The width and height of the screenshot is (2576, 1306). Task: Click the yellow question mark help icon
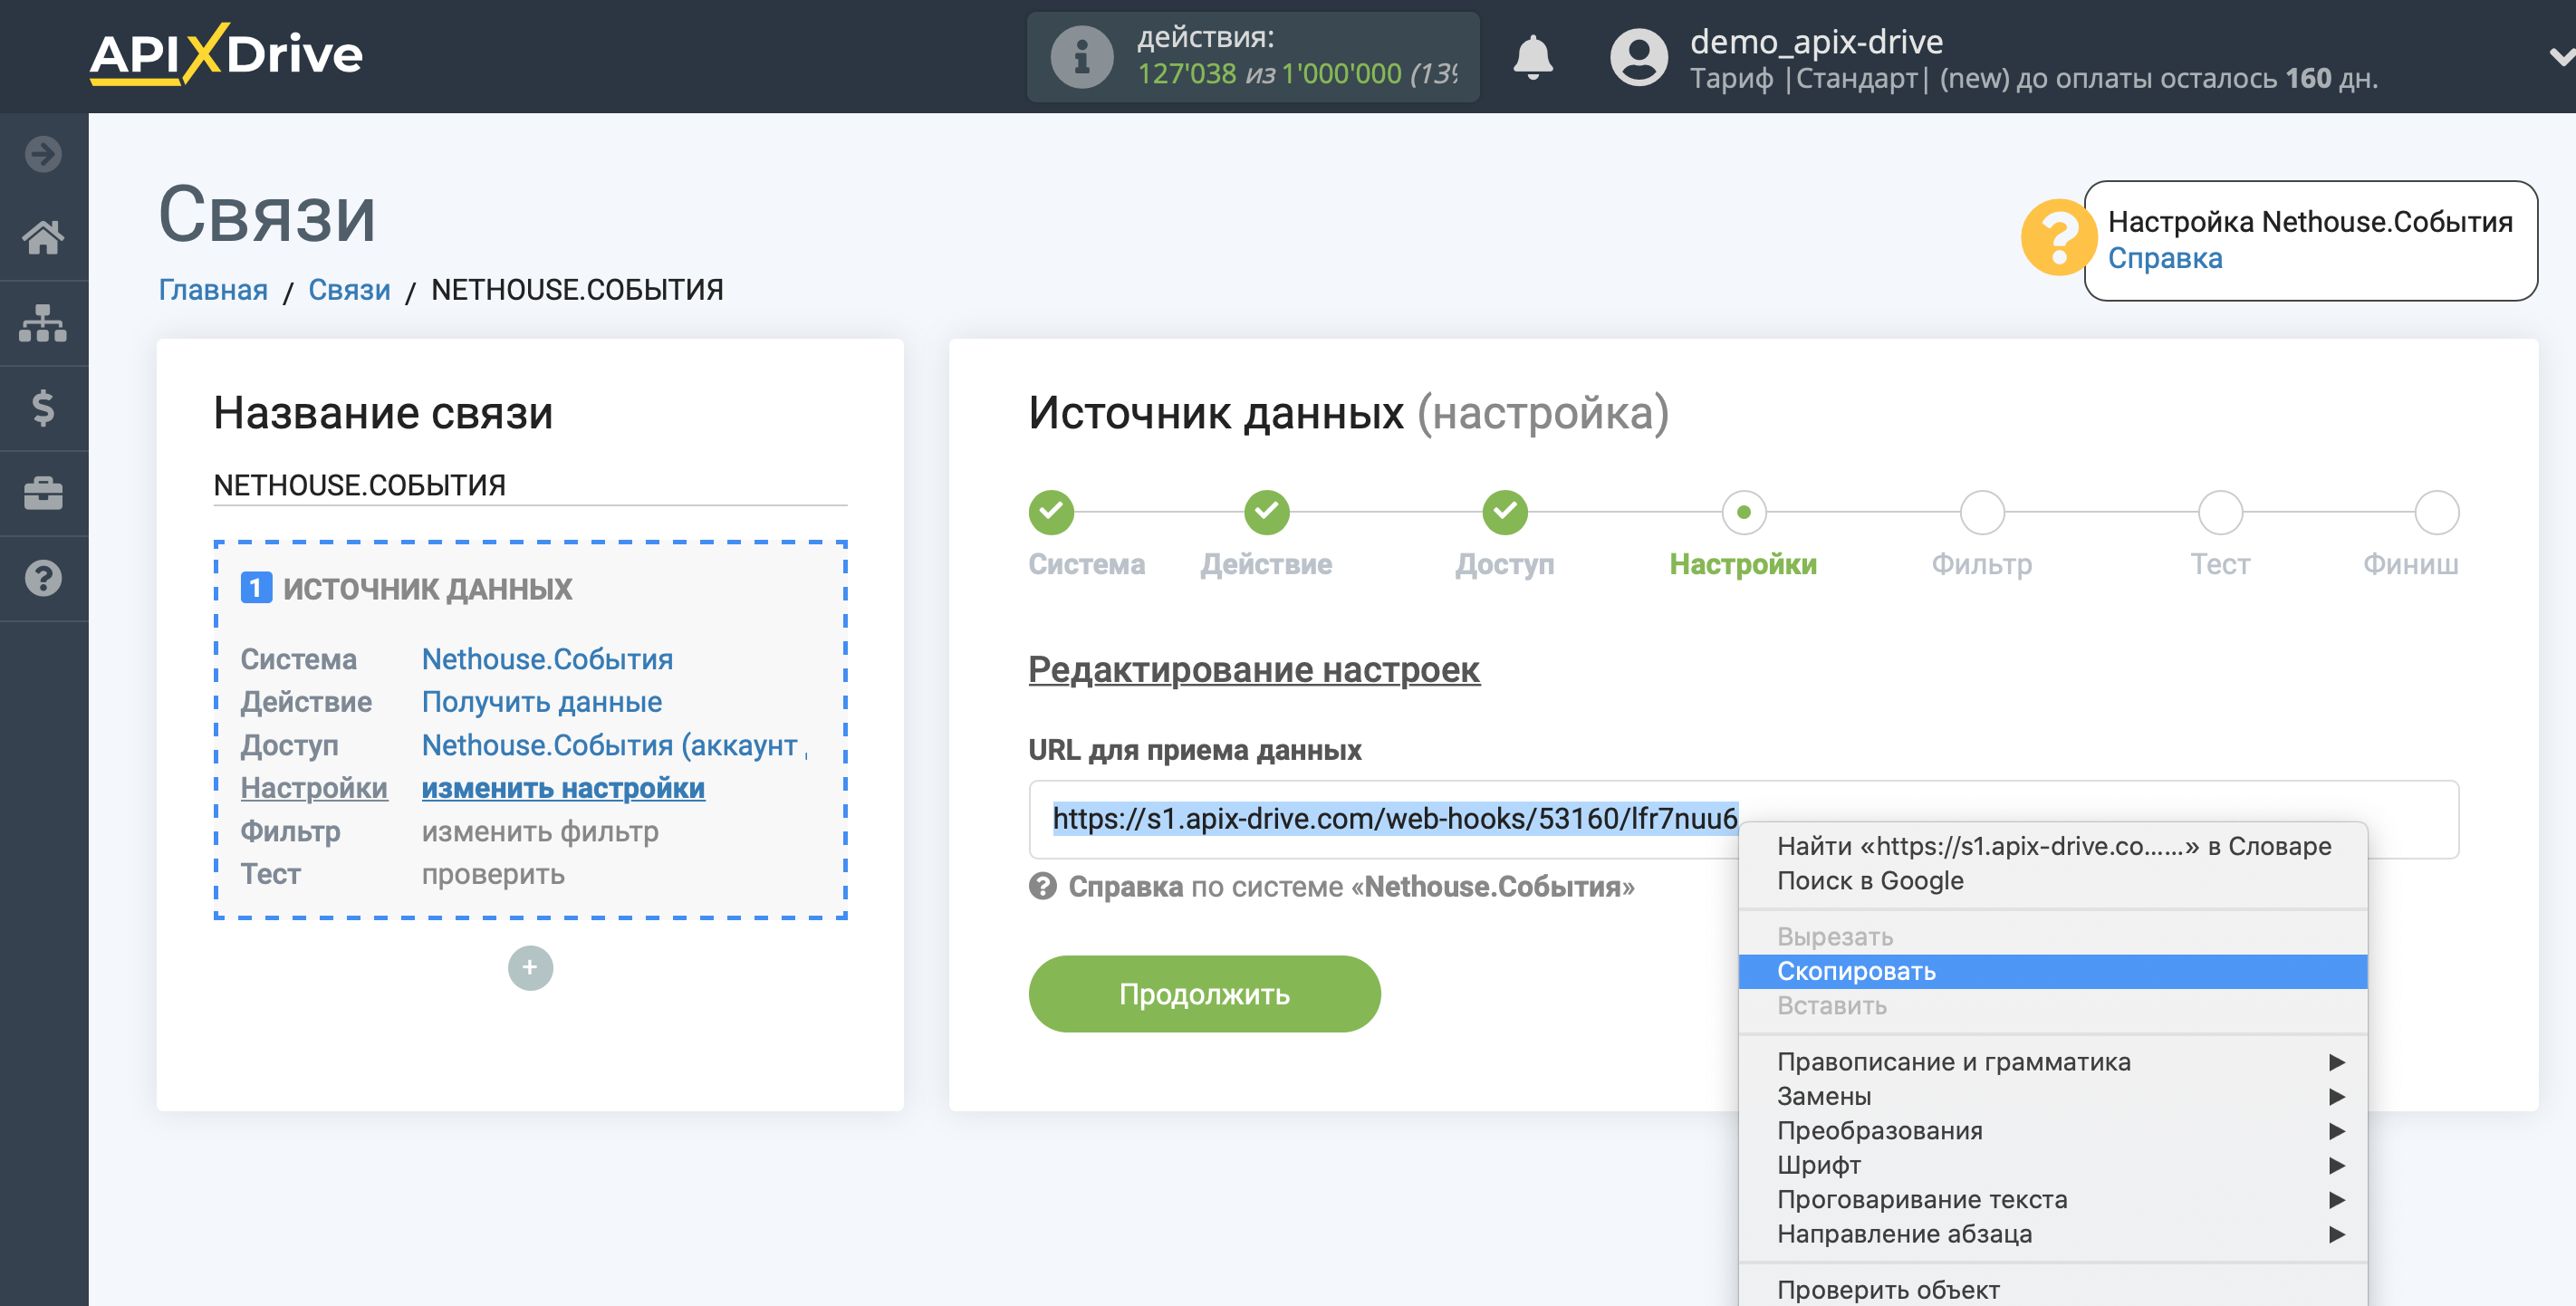(2057, 238)
